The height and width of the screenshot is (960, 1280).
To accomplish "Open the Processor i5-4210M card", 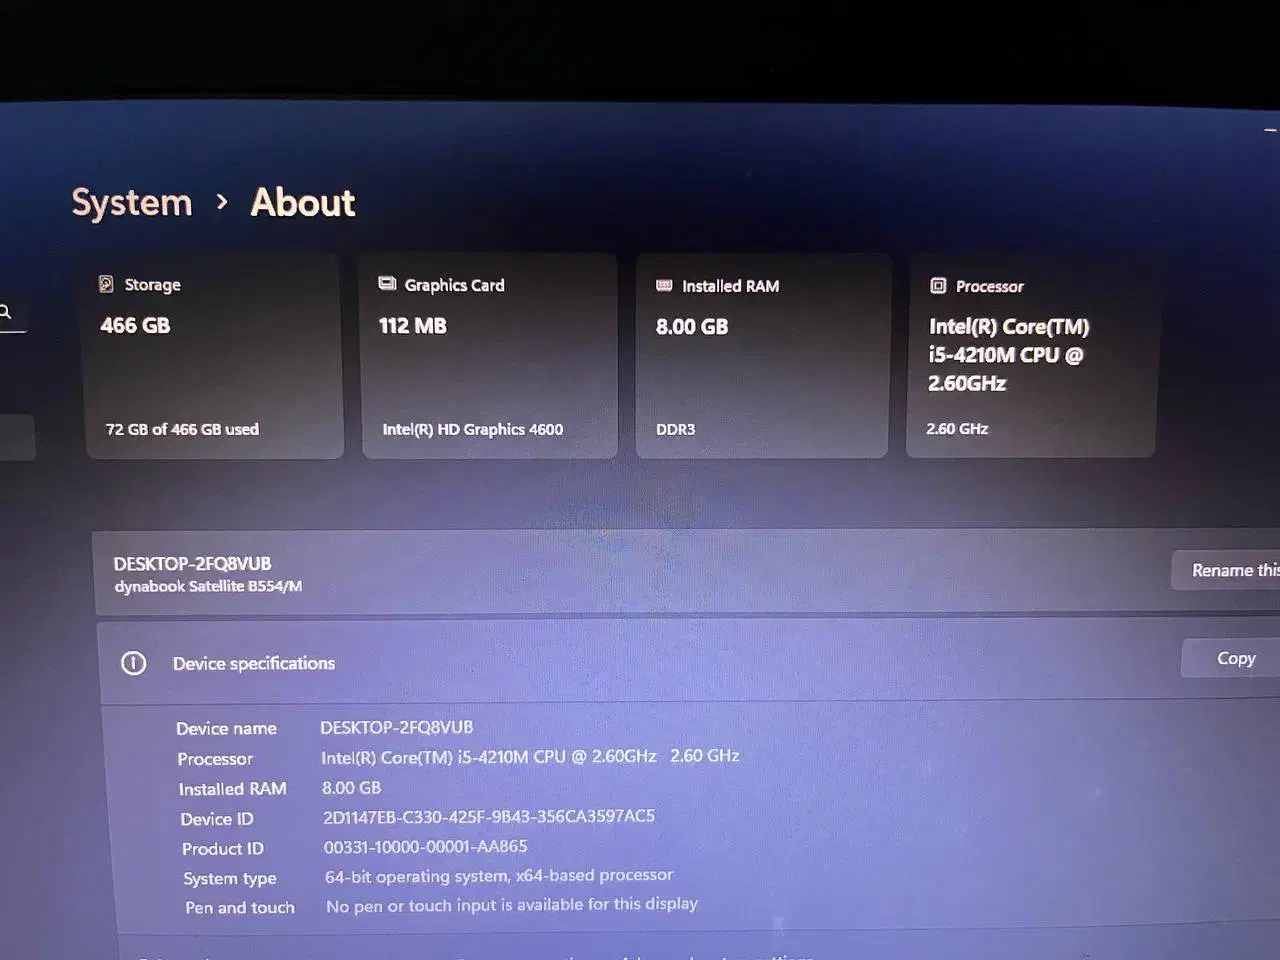I will 1030,357.
